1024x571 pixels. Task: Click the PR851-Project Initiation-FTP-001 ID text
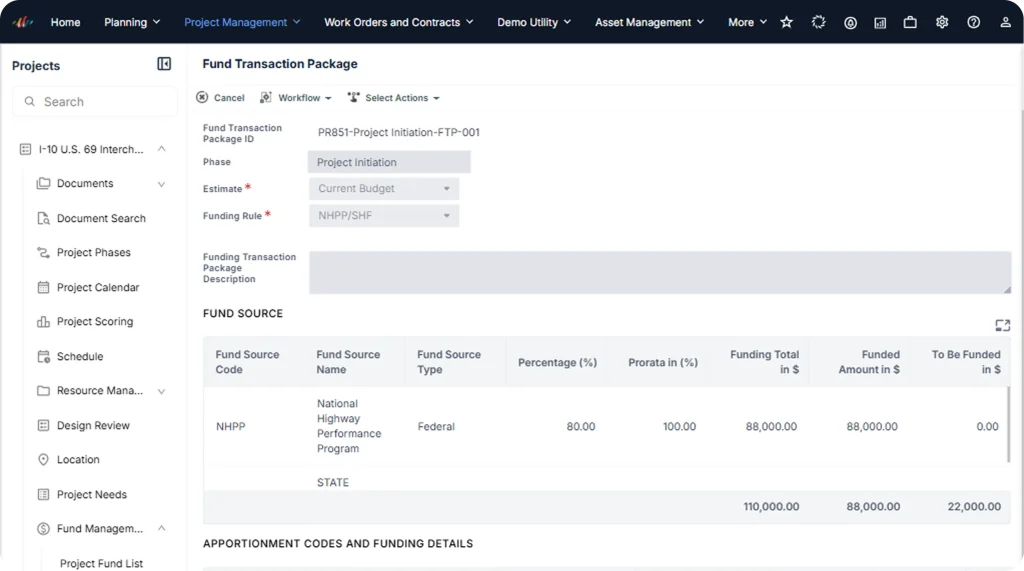click(x=398, y=133)
